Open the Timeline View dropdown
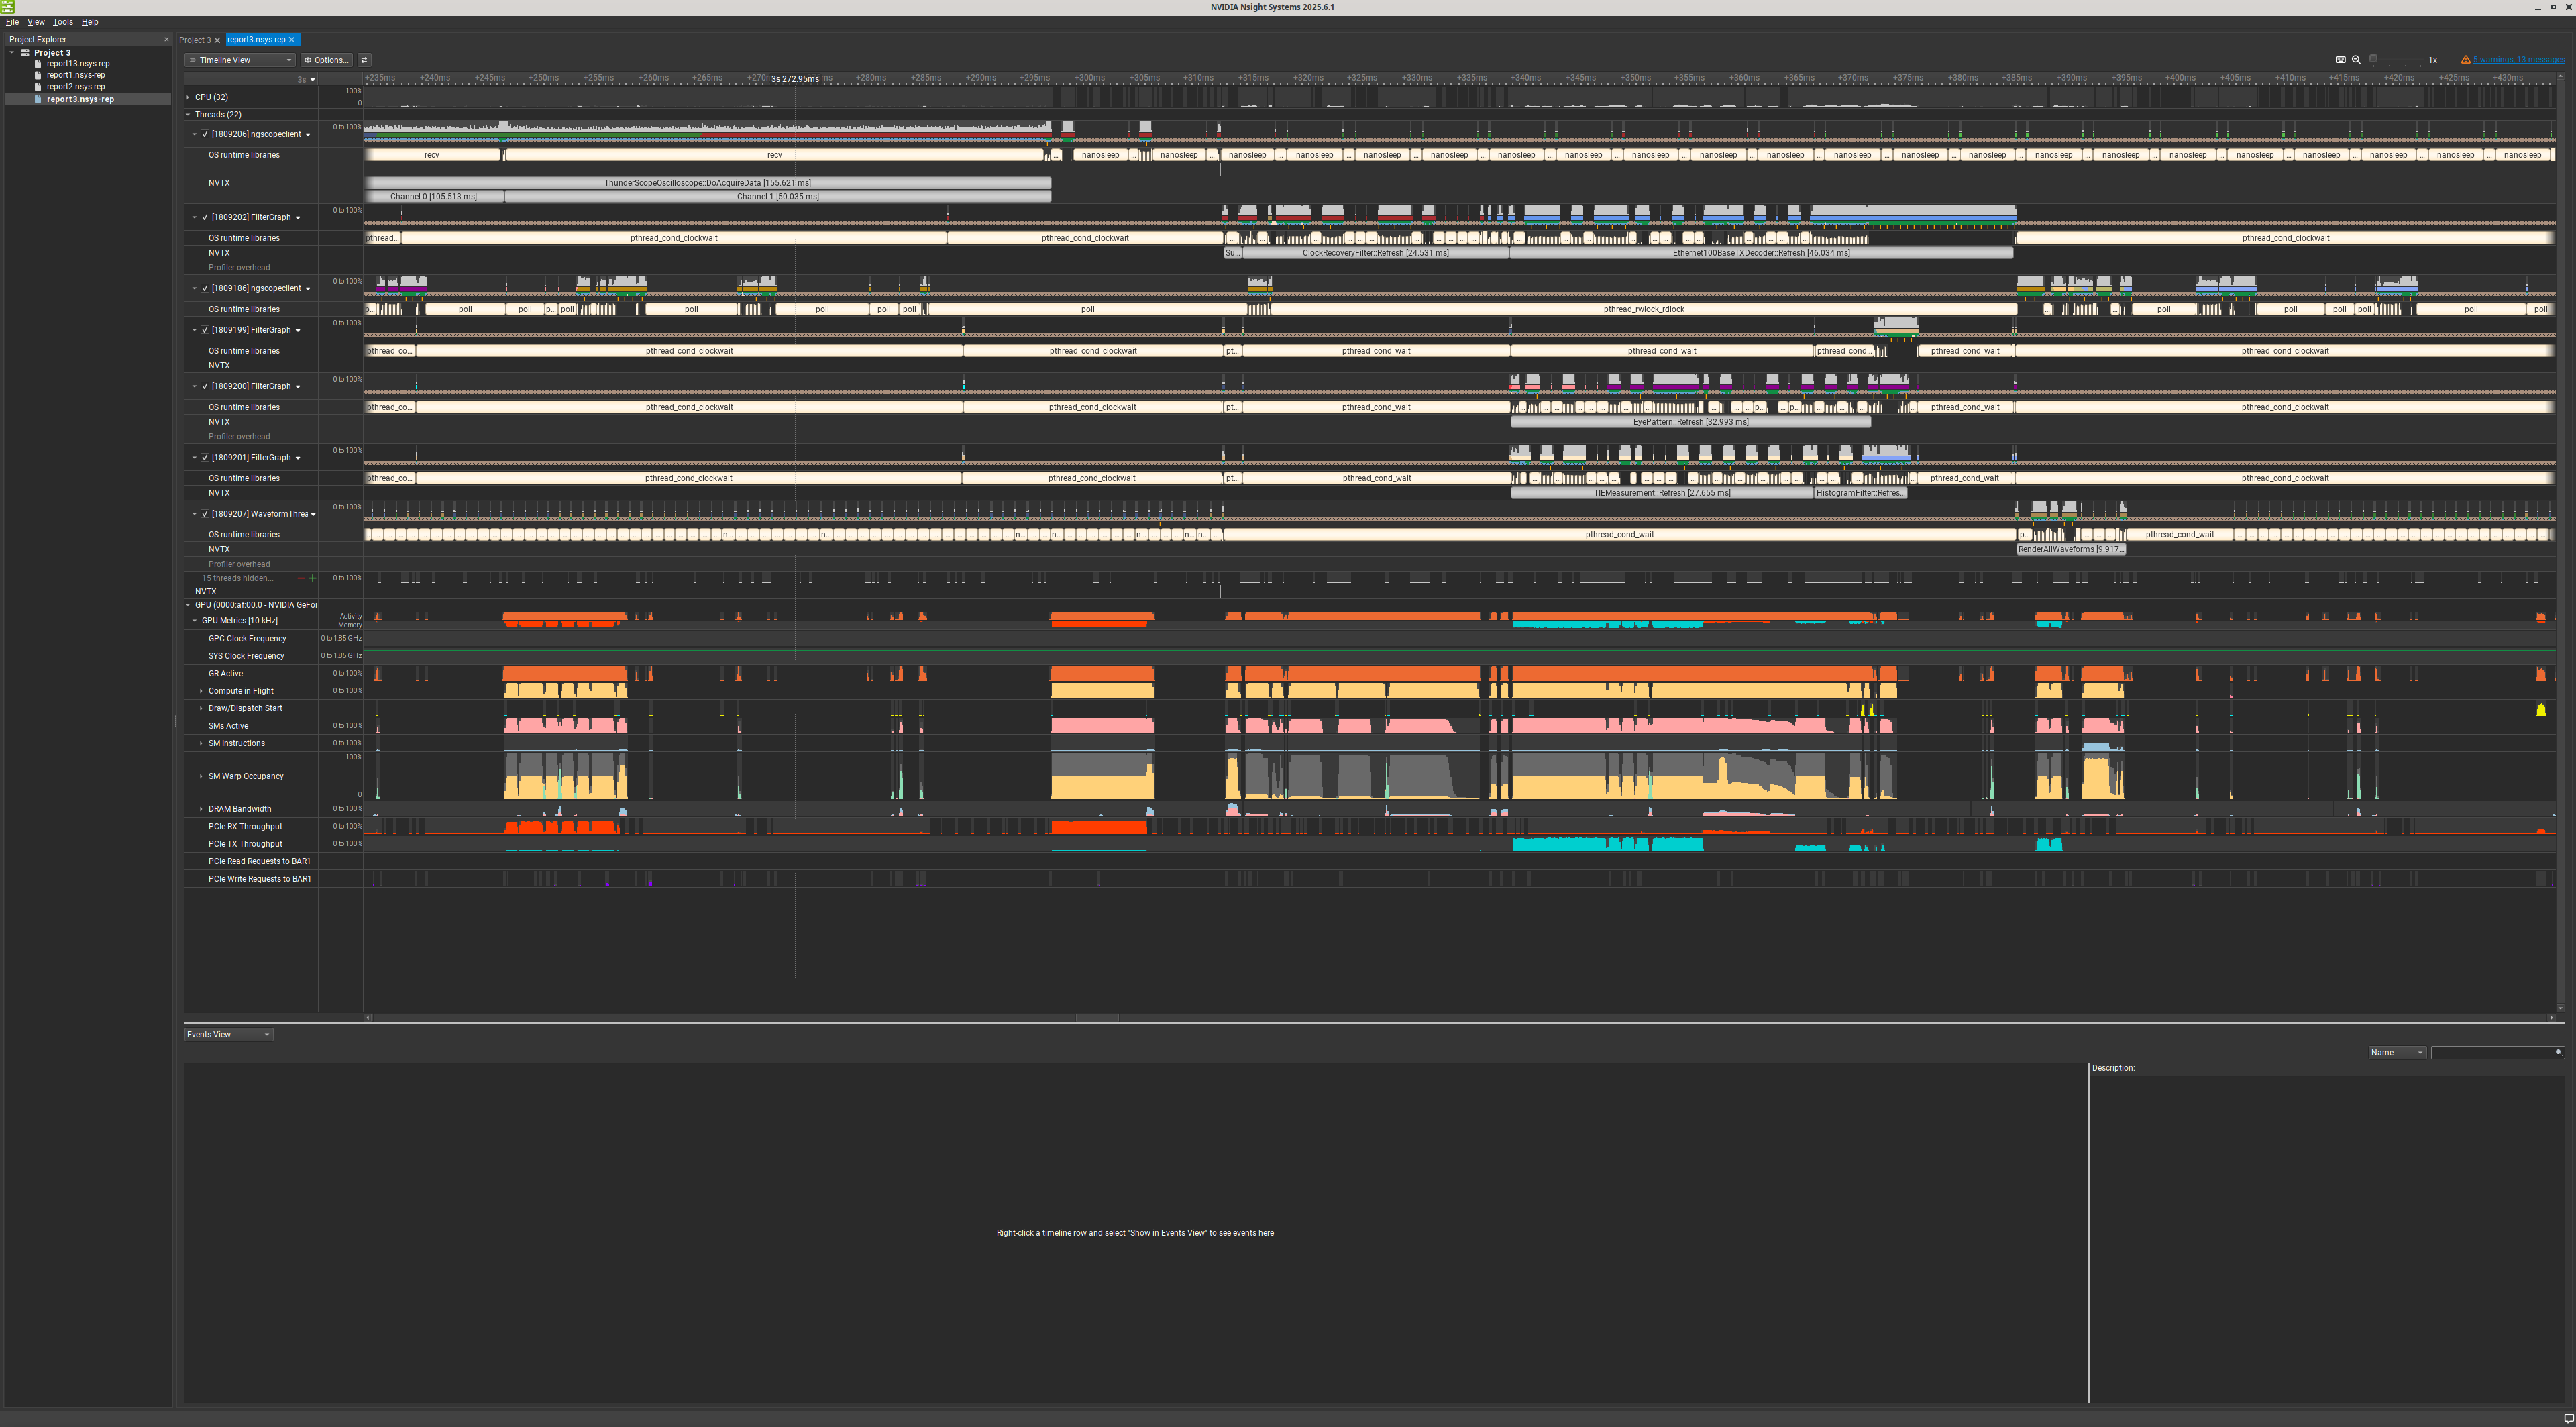The image size is (2576, 1427). [240, 60]
